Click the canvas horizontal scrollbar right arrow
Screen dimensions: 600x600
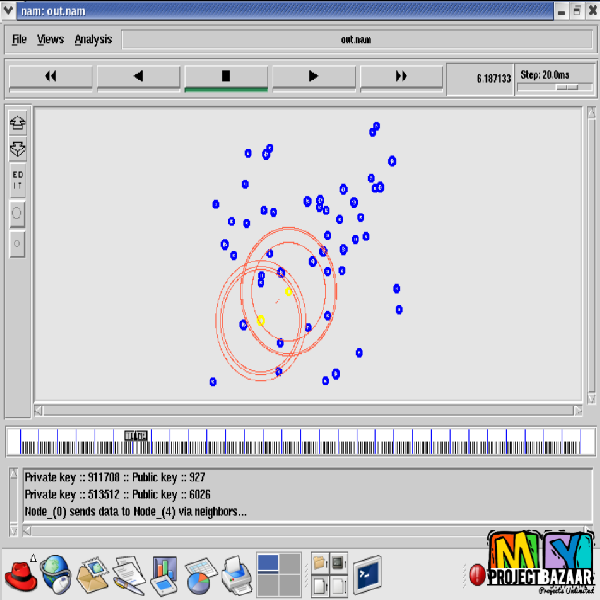(x=578, y=411)
